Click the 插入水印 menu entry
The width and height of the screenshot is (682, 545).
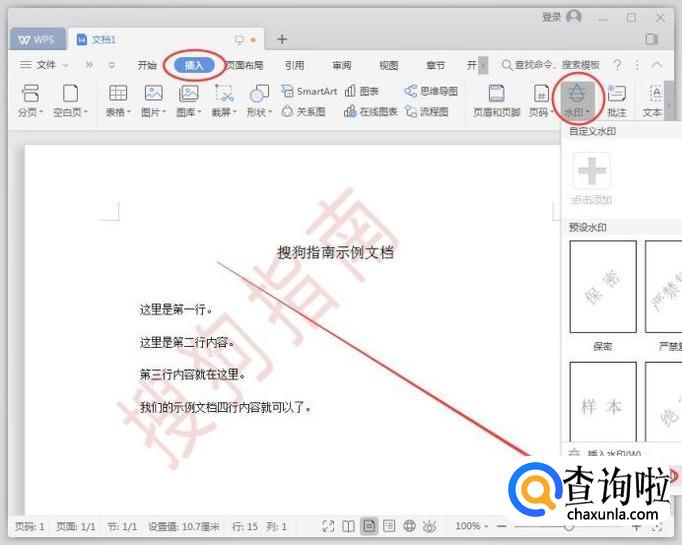point(613,454)
